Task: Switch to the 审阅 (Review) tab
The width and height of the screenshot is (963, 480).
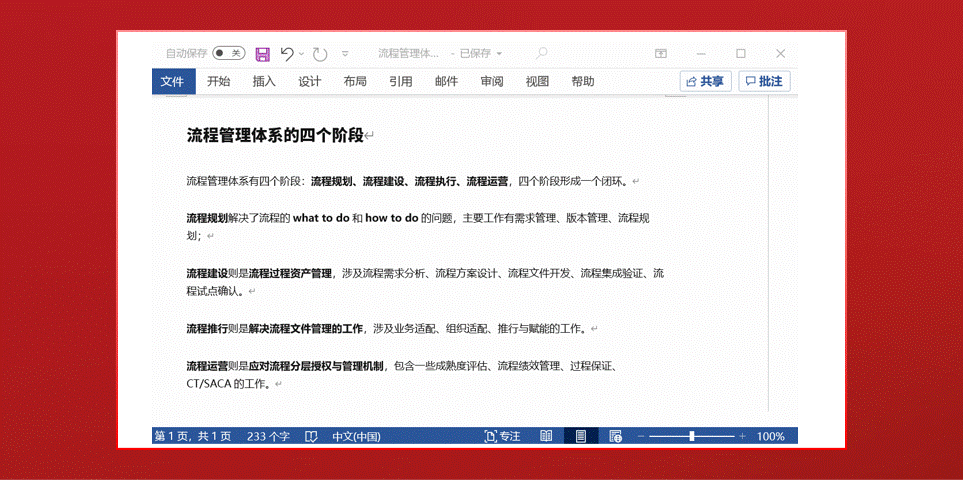Action: coord(492,82)
